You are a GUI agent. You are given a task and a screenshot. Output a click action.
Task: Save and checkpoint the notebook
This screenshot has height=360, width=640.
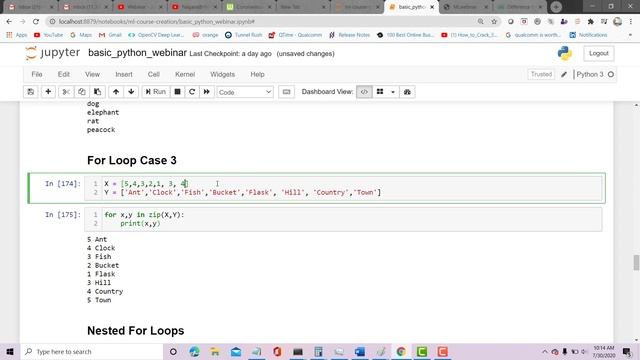[31, 92]
